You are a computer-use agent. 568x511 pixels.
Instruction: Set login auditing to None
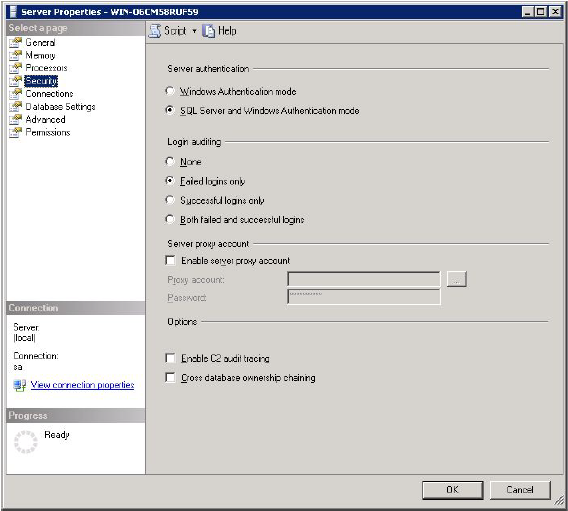point(170,161)
